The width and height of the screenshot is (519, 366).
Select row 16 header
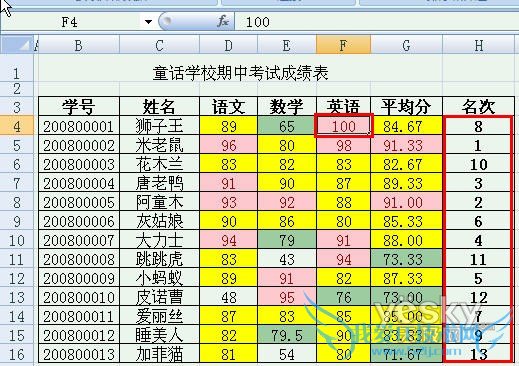click(x=17, y=354)
